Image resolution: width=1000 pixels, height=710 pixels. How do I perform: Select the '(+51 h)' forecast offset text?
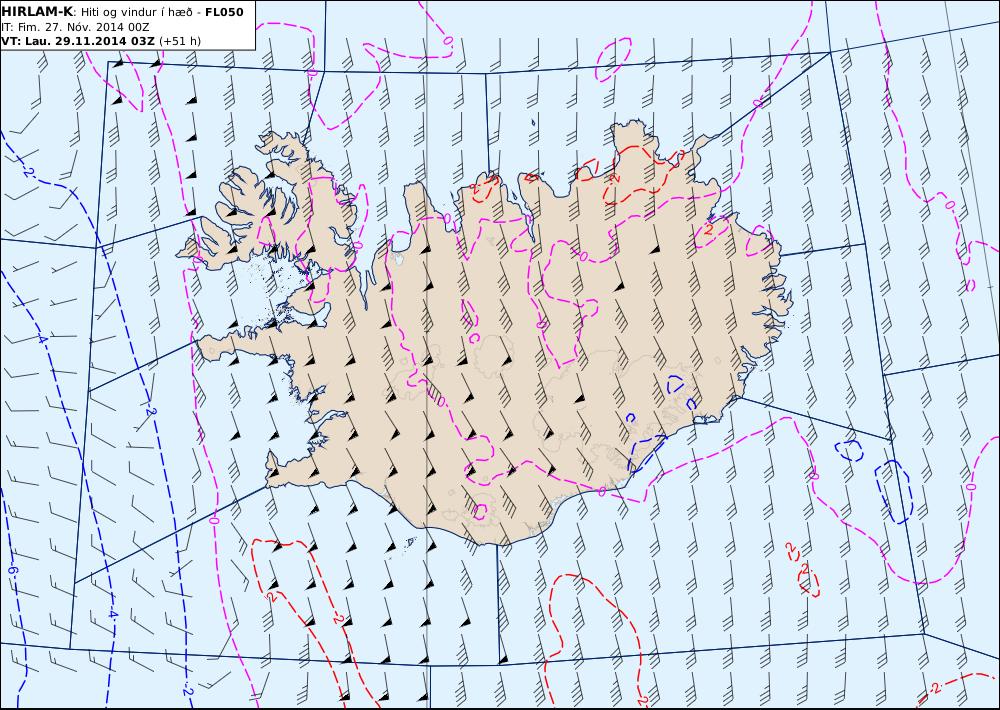180,41
